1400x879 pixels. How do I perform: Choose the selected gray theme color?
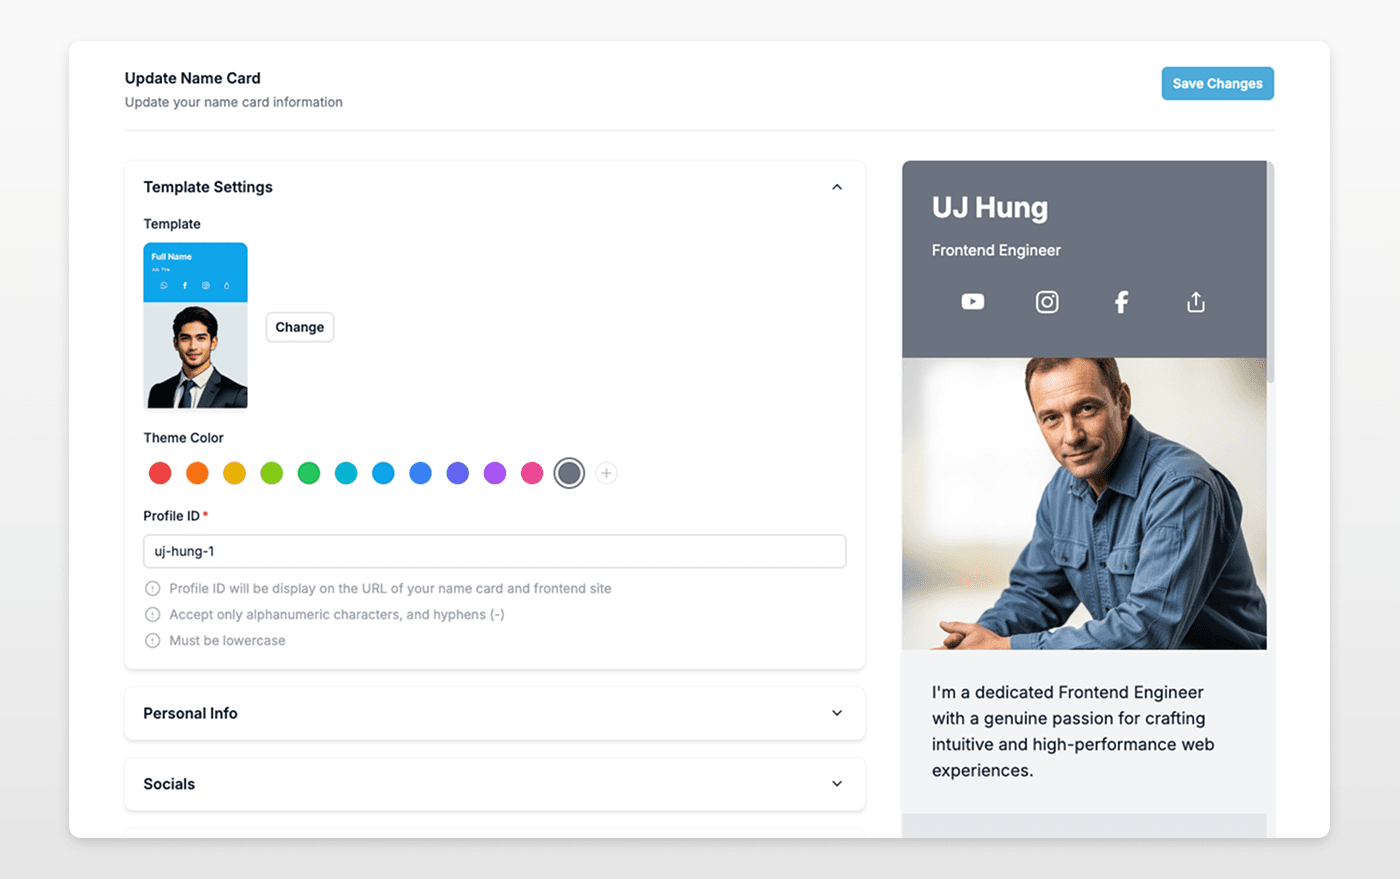569,473
